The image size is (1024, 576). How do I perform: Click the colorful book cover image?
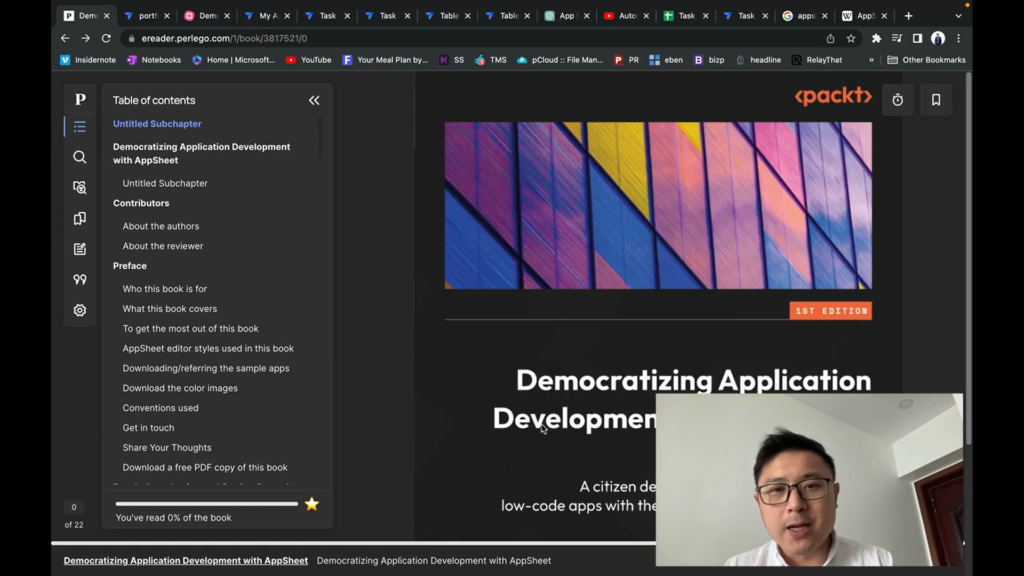click(658, 206)
